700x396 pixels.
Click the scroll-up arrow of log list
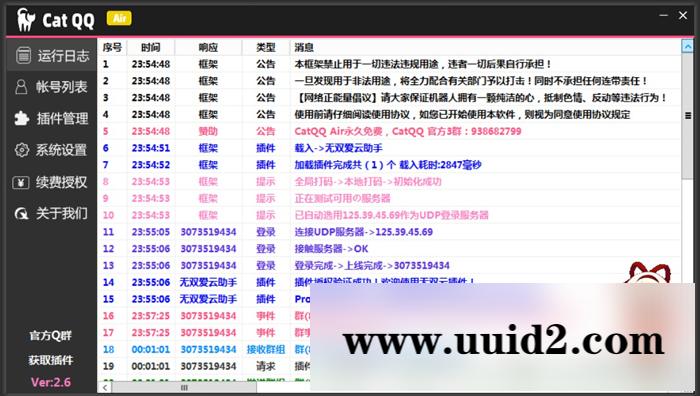pyautogui.click(x=688, y=46)
